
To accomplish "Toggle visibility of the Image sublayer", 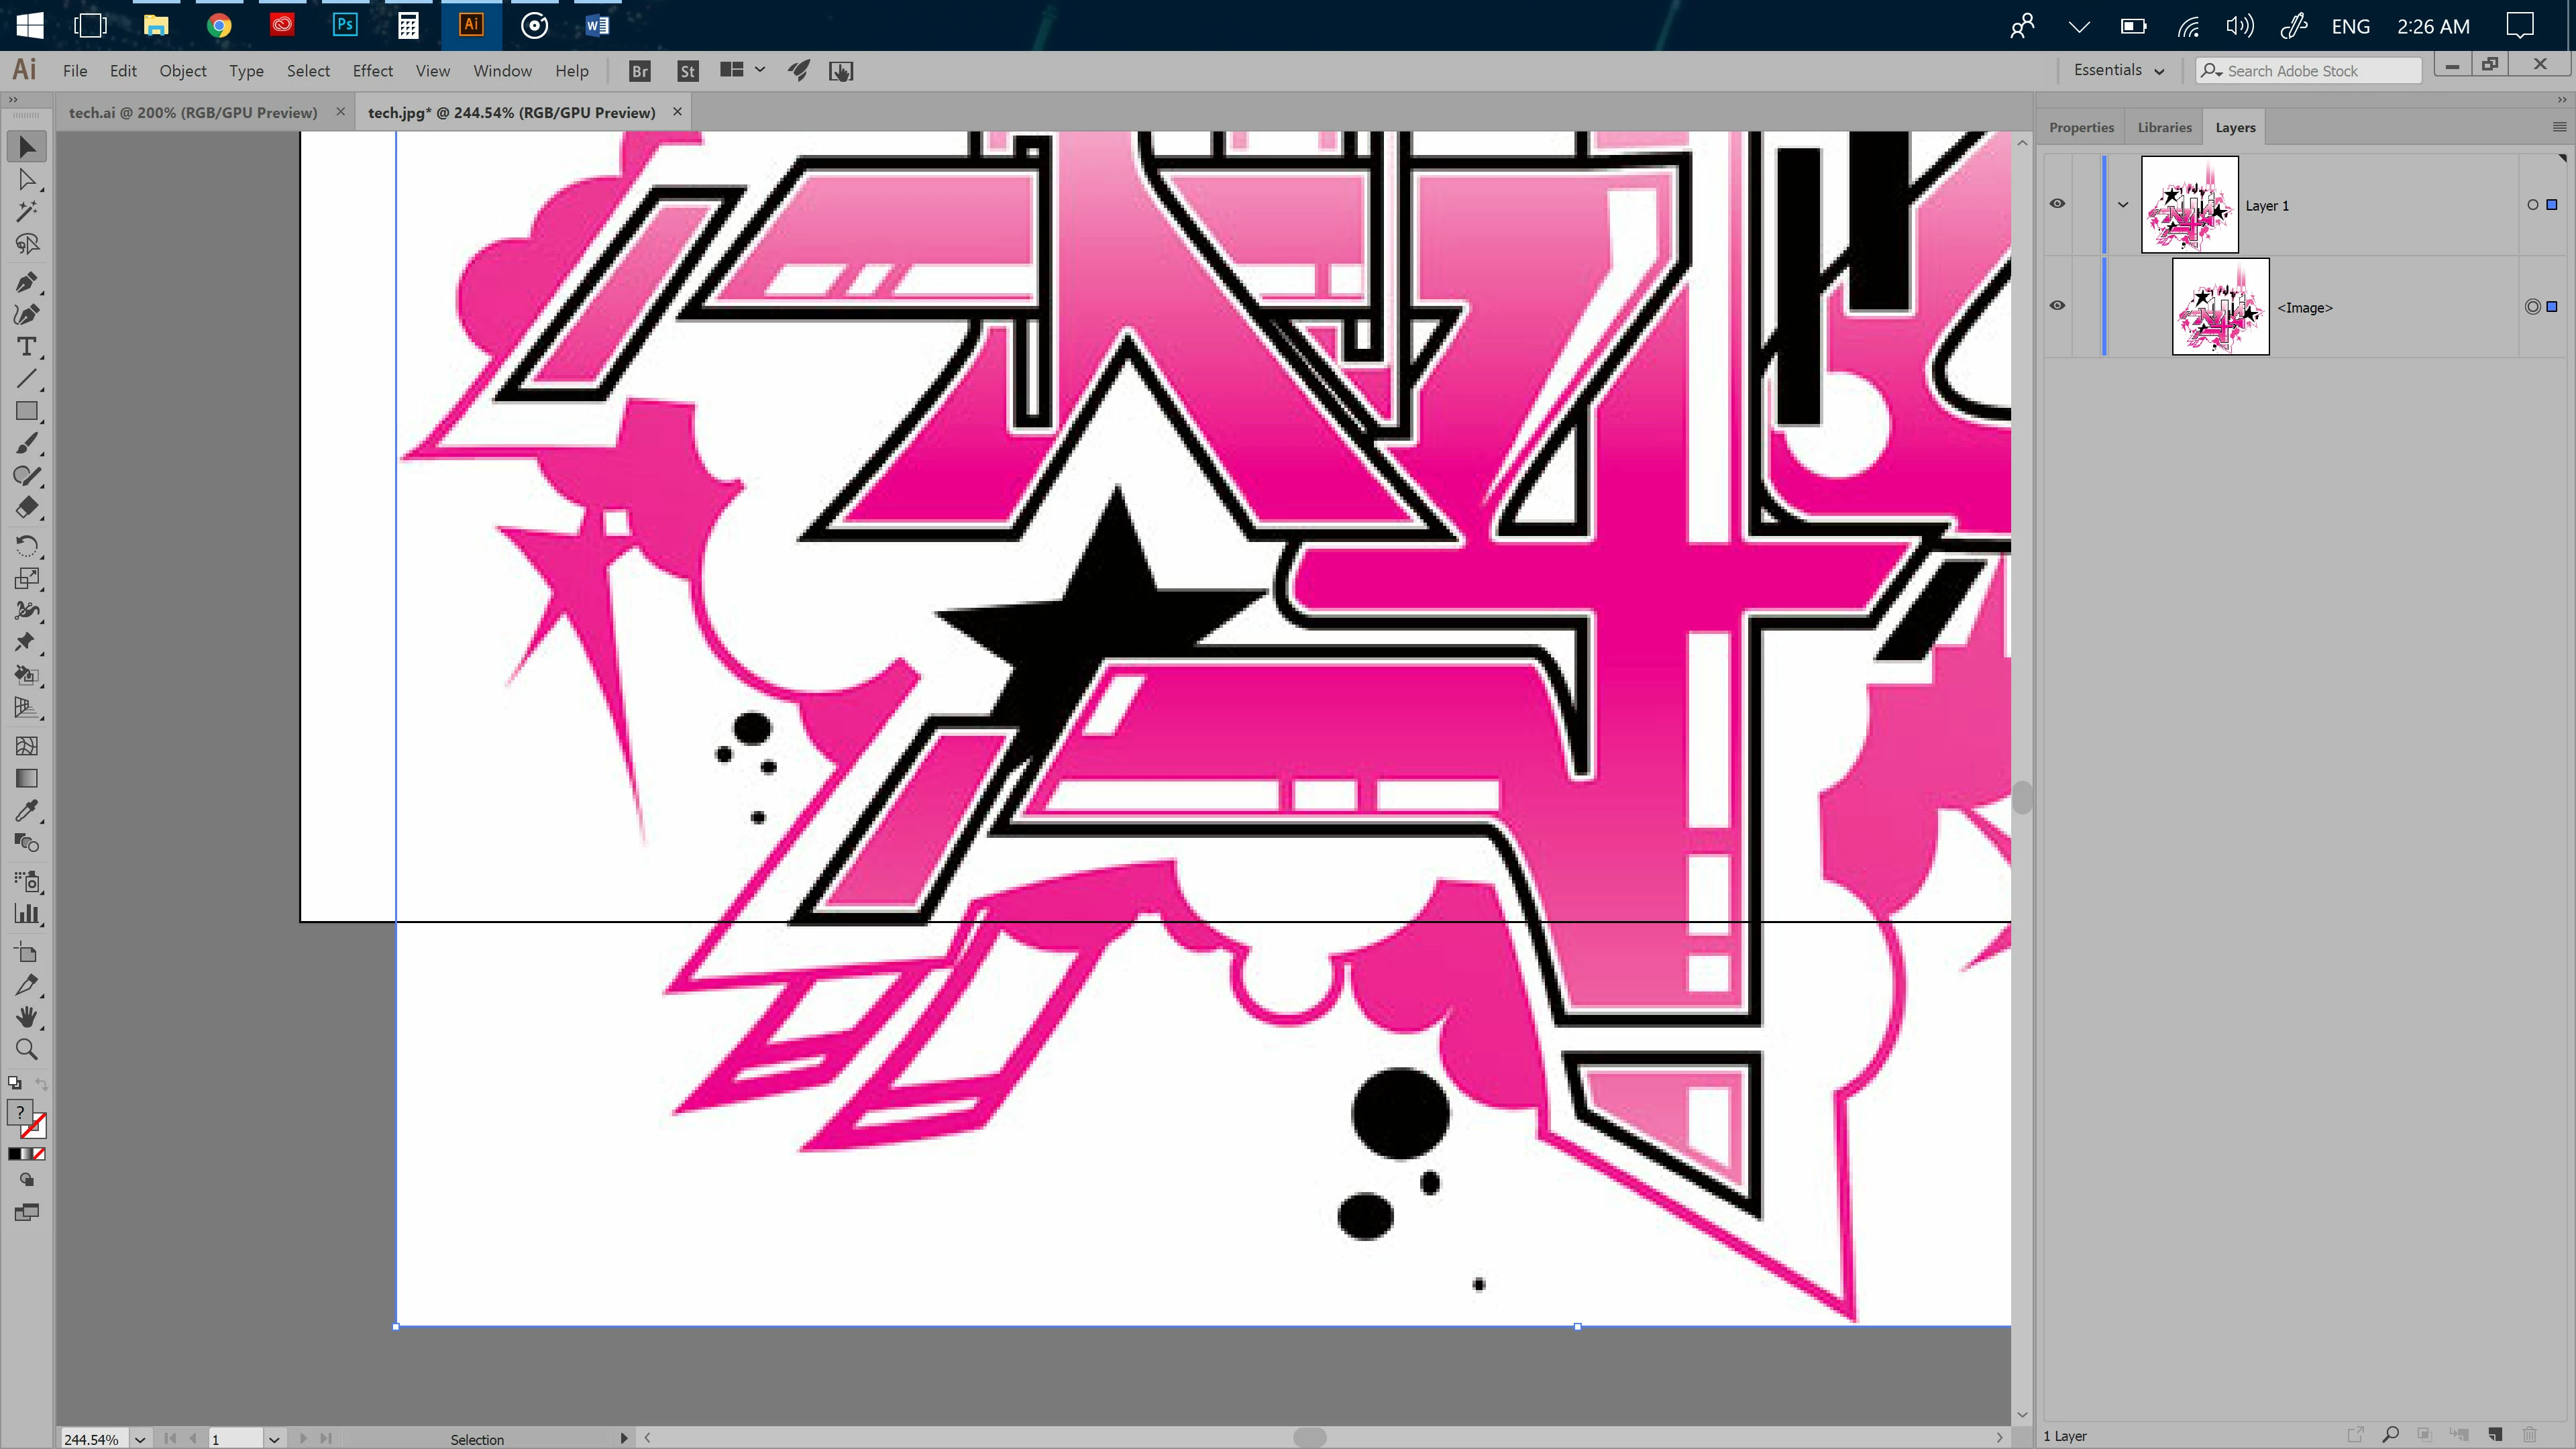I will (x=2057, y=306).
